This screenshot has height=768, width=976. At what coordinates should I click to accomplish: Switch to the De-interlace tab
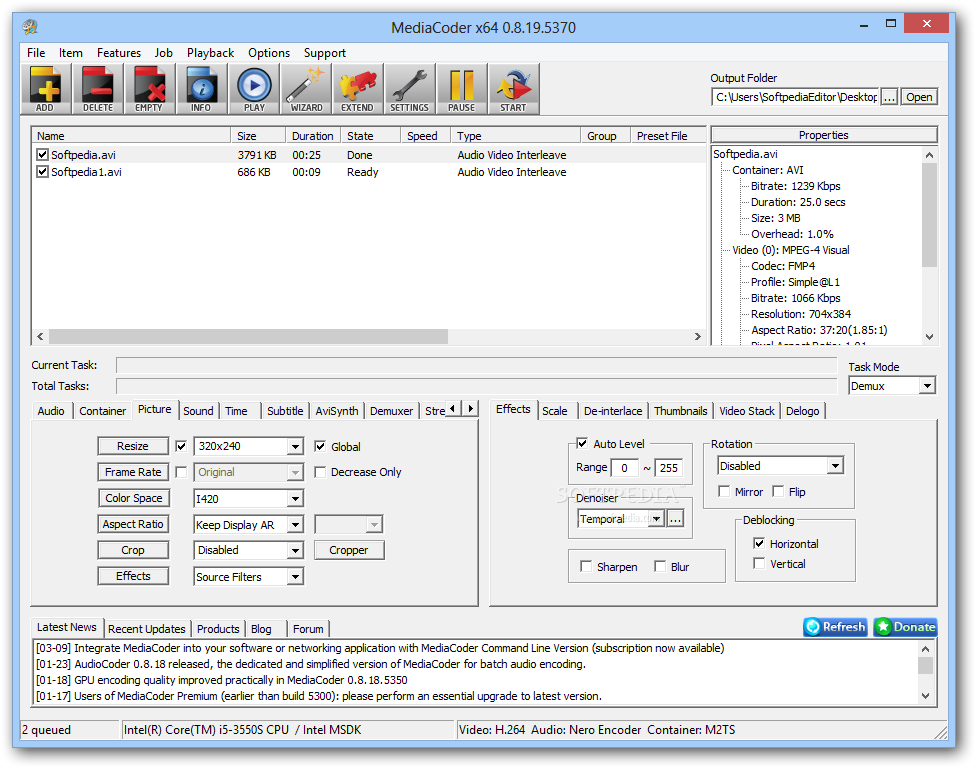click(612, 411)
